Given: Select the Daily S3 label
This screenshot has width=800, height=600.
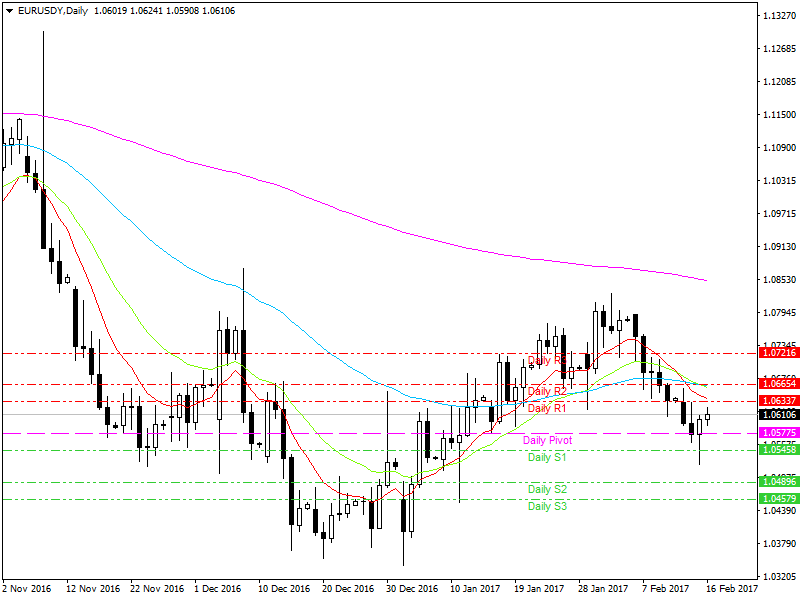Looking at the screenshot, I should [547, 506].
